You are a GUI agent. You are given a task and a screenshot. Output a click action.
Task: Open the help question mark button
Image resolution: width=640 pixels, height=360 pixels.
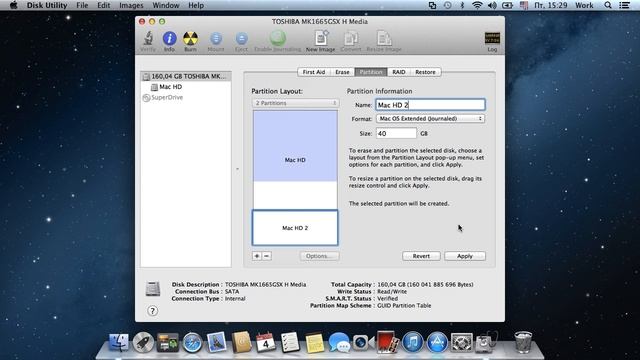click(152, 311)
